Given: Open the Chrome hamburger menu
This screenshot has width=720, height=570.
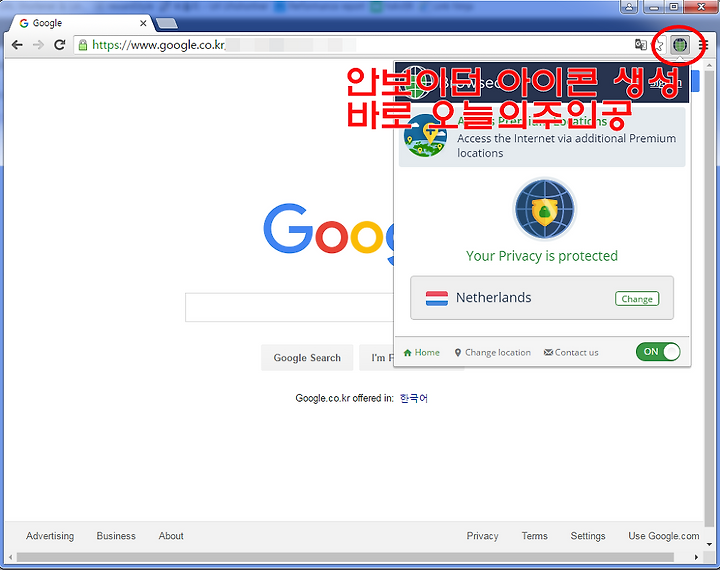Looking at the screenshot, I should [x=703, y=45].
